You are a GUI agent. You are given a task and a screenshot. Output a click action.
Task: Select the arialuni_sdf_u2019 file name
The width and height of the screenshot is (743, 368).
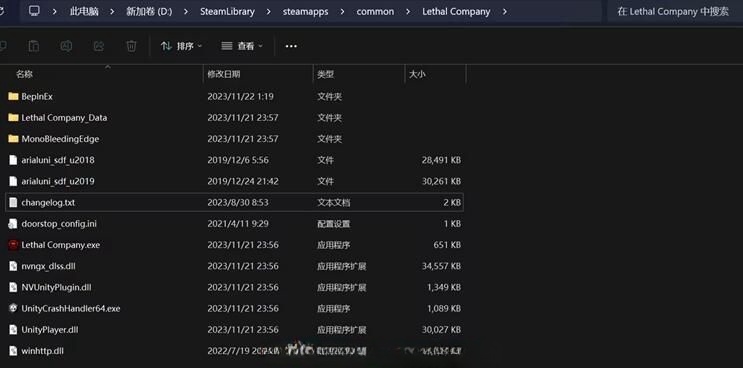(58, 181)
